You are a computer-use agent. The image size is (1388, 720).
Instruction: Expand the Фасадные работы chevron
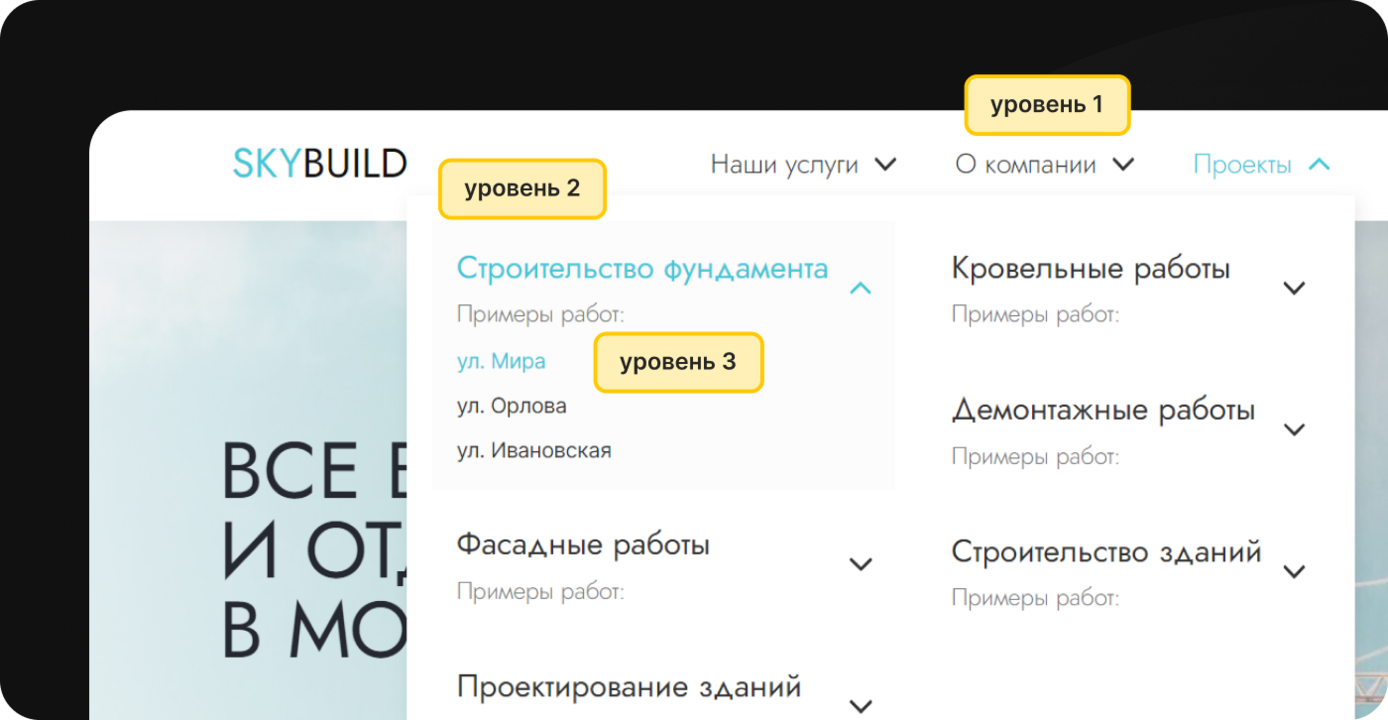(x=860, y=564)
